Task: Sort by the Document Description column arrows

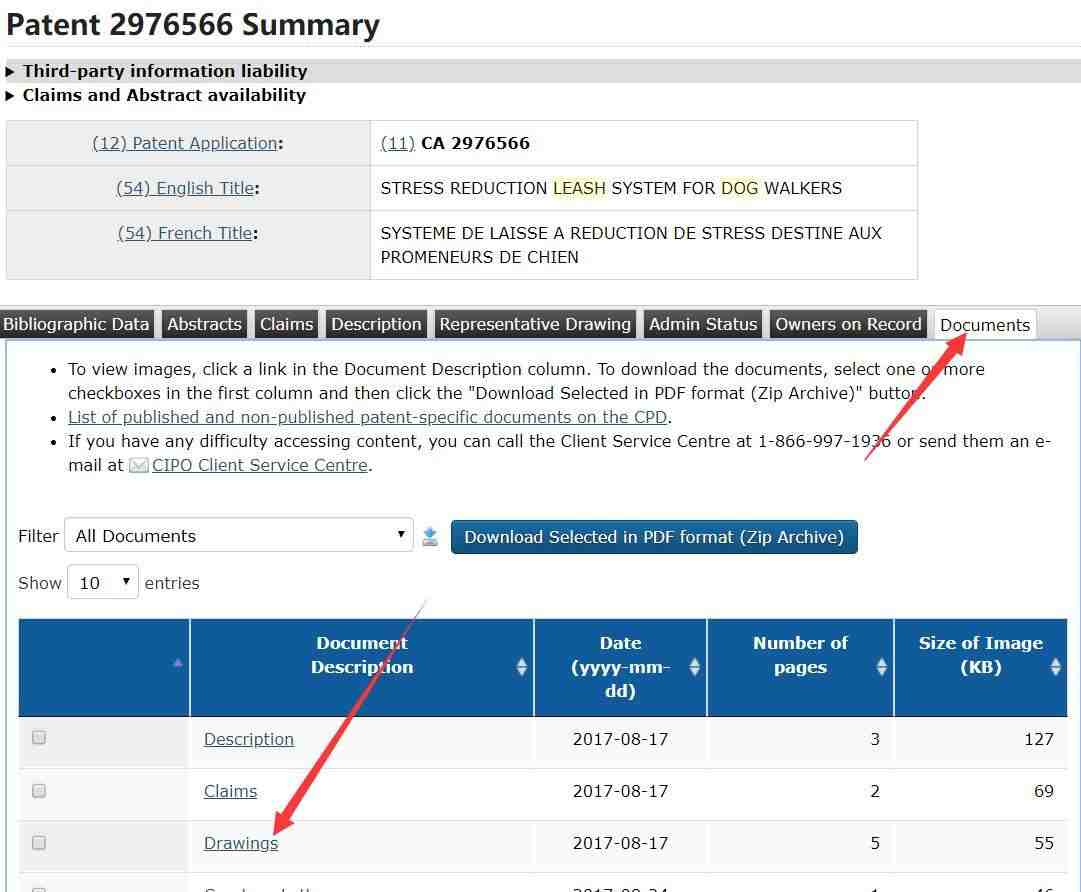Action: [x=521, y=667]
